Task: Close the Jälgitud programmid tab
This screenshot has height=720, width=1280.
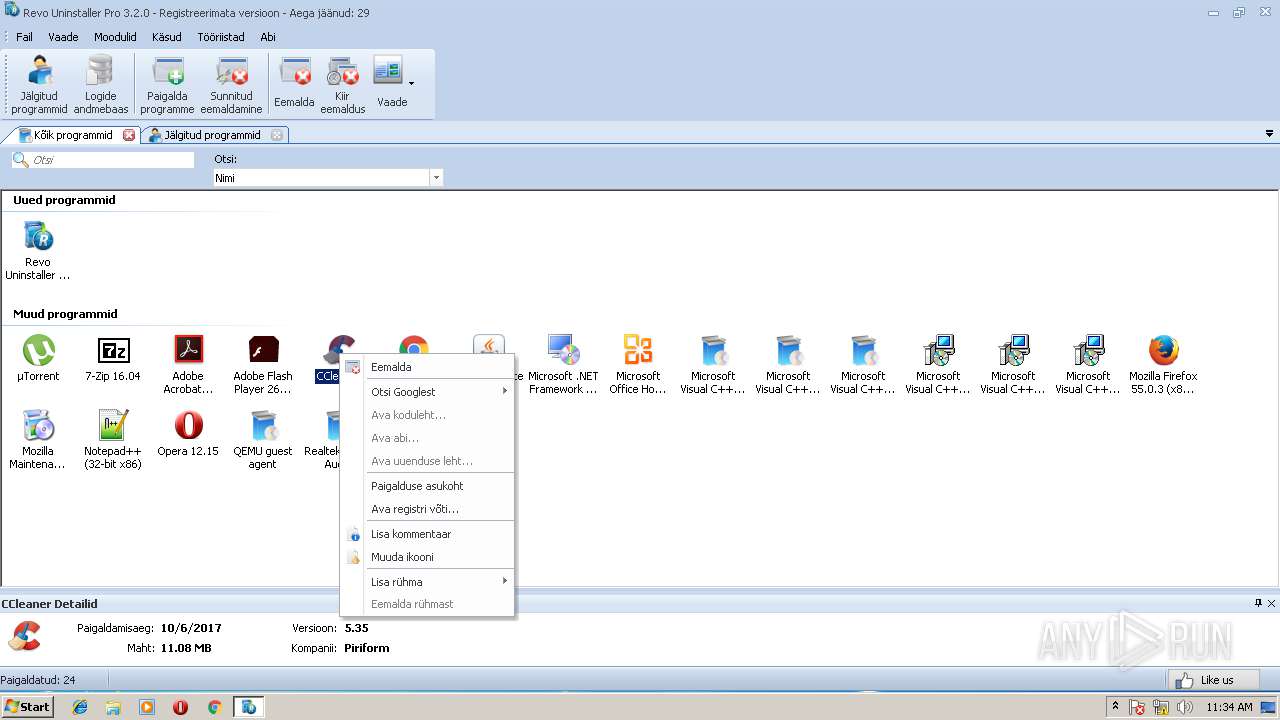Action: pos(277,135)
